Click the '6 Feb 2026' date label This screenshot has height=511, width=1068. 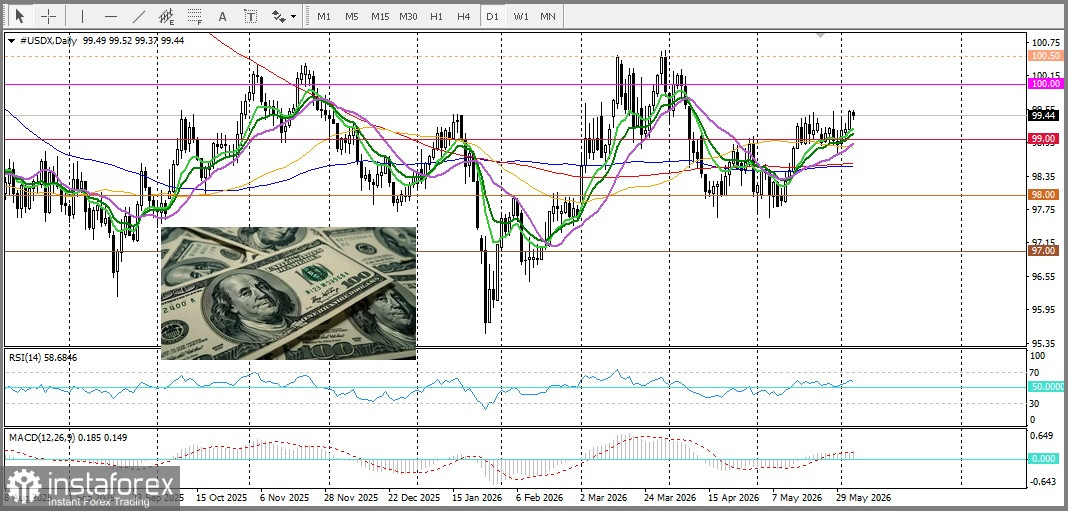(x=539, y=497)
